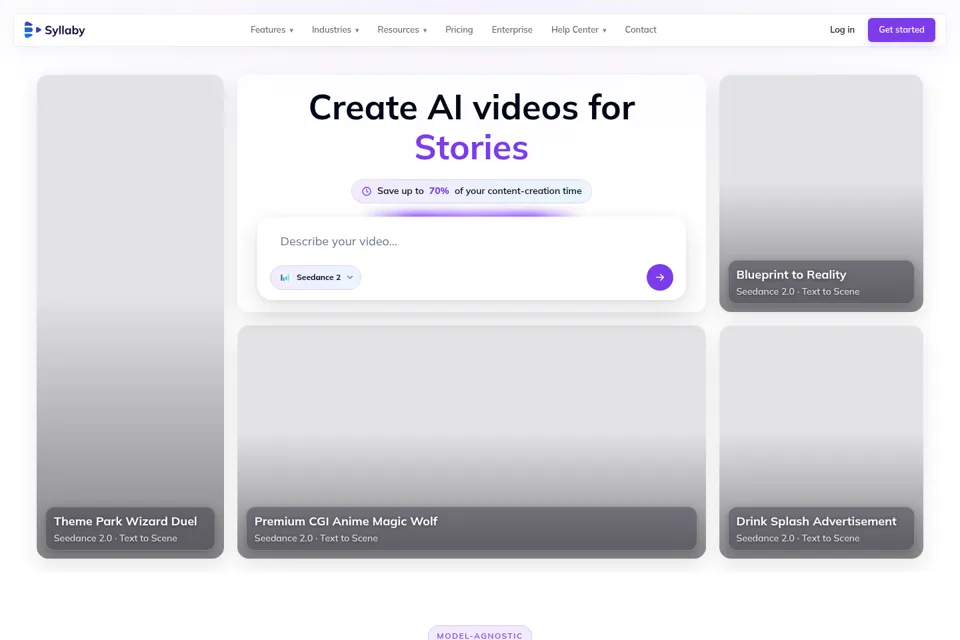Click the purple Stories heading word

471,148
